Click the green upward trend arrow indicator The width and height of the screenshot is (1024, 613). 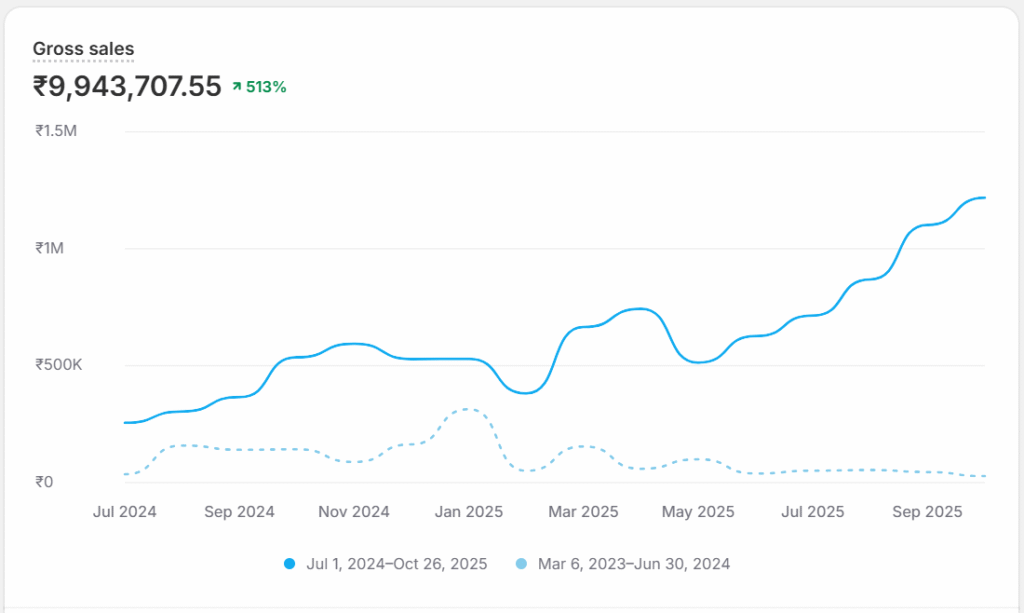tap(236, 87)
